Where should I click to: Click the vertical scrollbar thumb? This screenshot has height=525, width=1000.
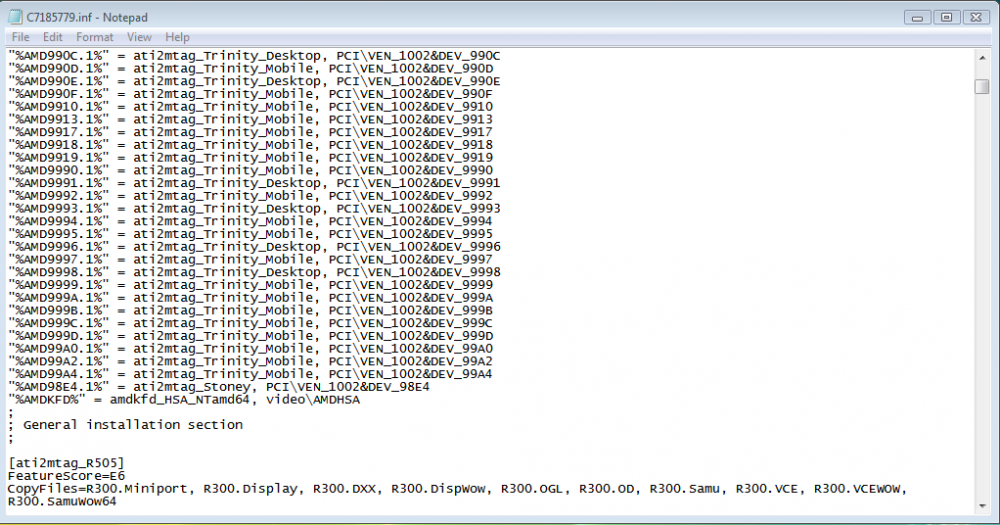pyautogui.click(x=982, y=86)
